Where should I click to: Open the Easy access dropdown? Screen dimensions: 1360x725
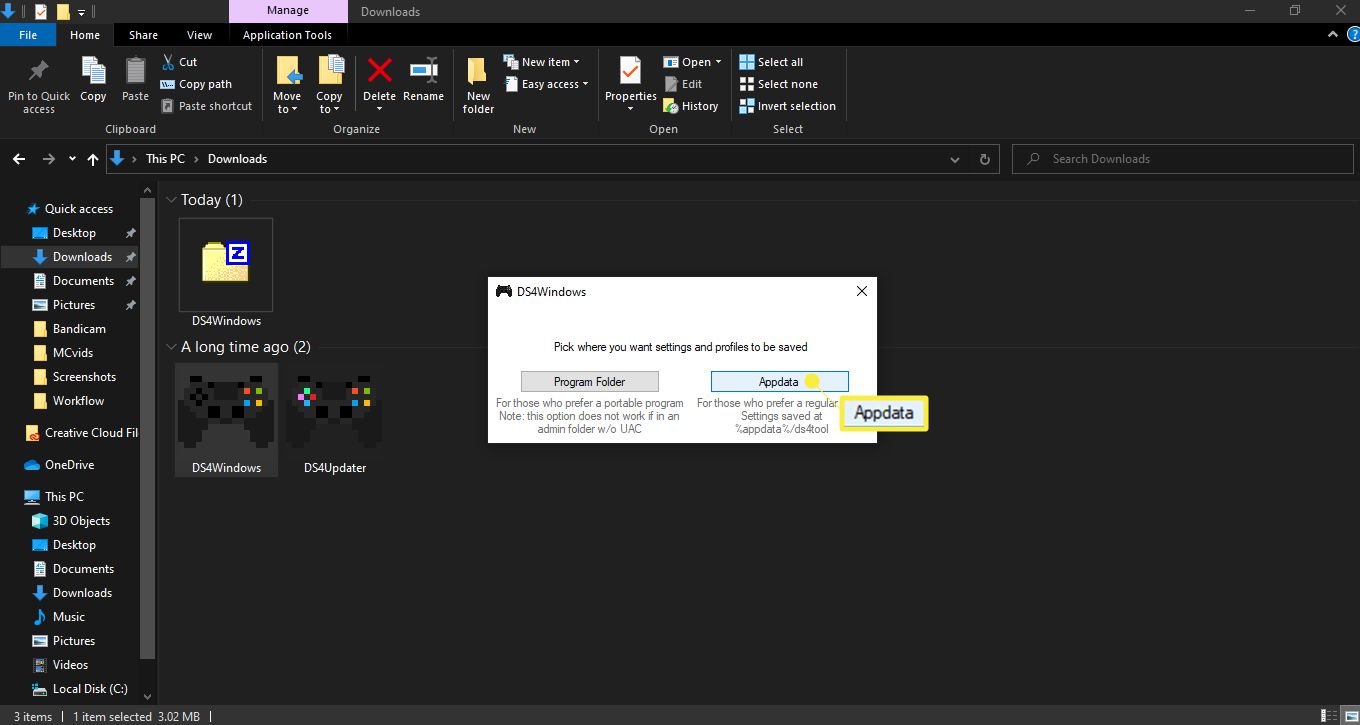(546, 84)
